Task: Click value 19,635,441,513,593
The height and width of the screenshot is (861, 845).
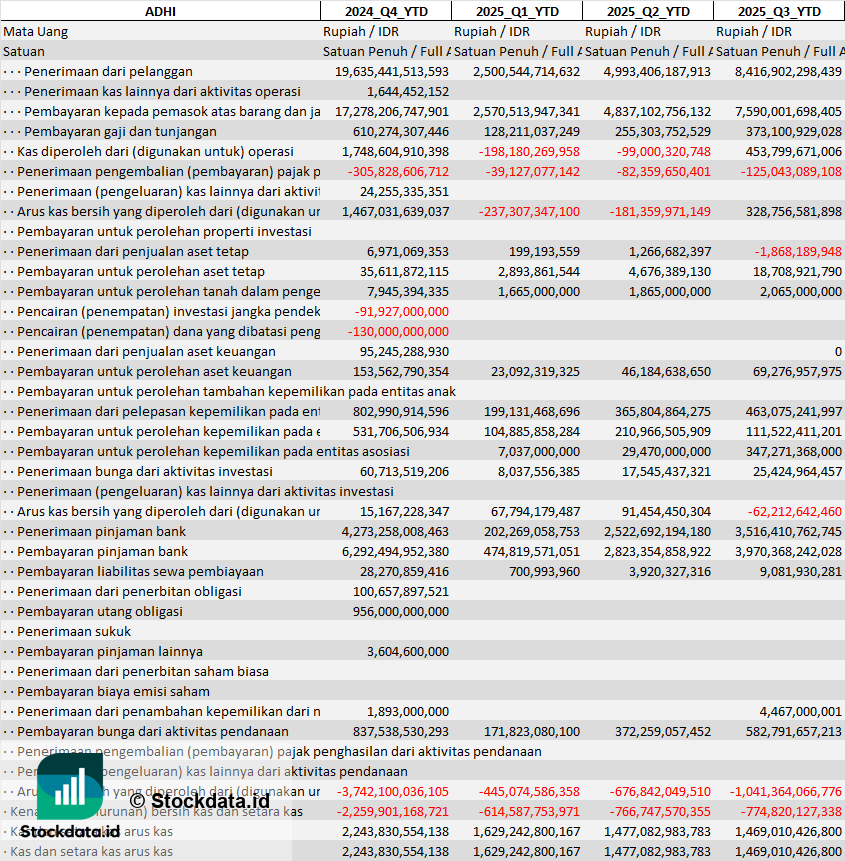Action: coord(391,71)
